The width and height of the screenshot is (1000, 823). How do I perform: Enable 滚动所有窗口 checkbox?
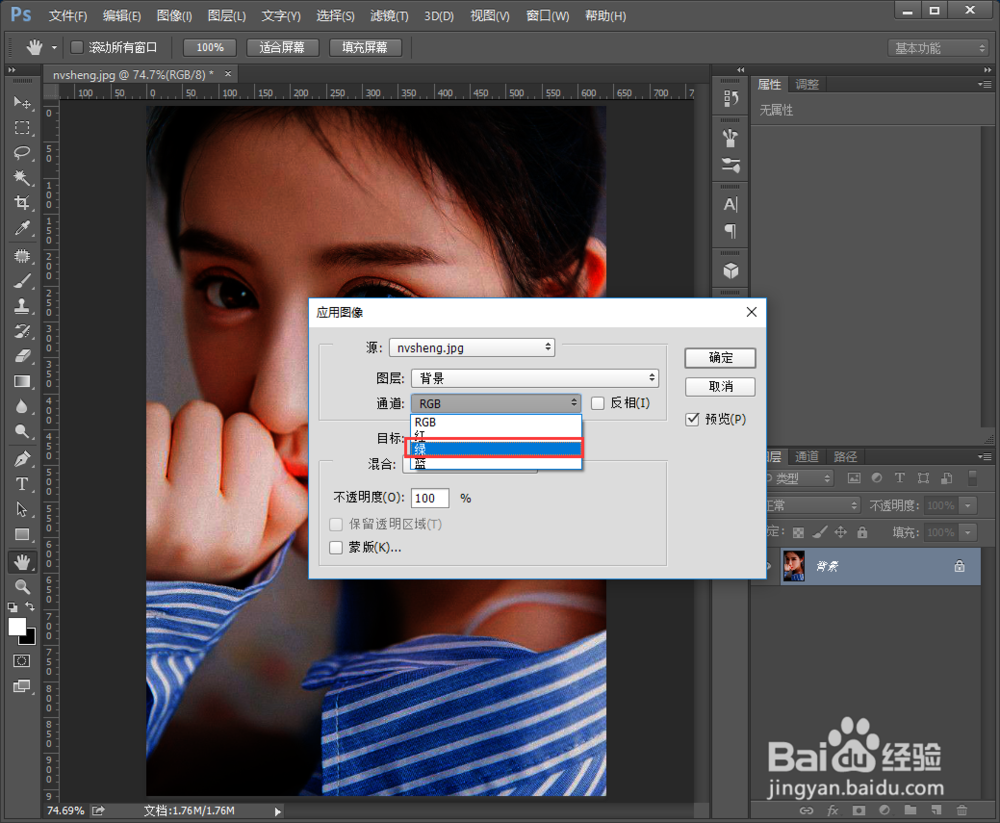pos(77,47)
